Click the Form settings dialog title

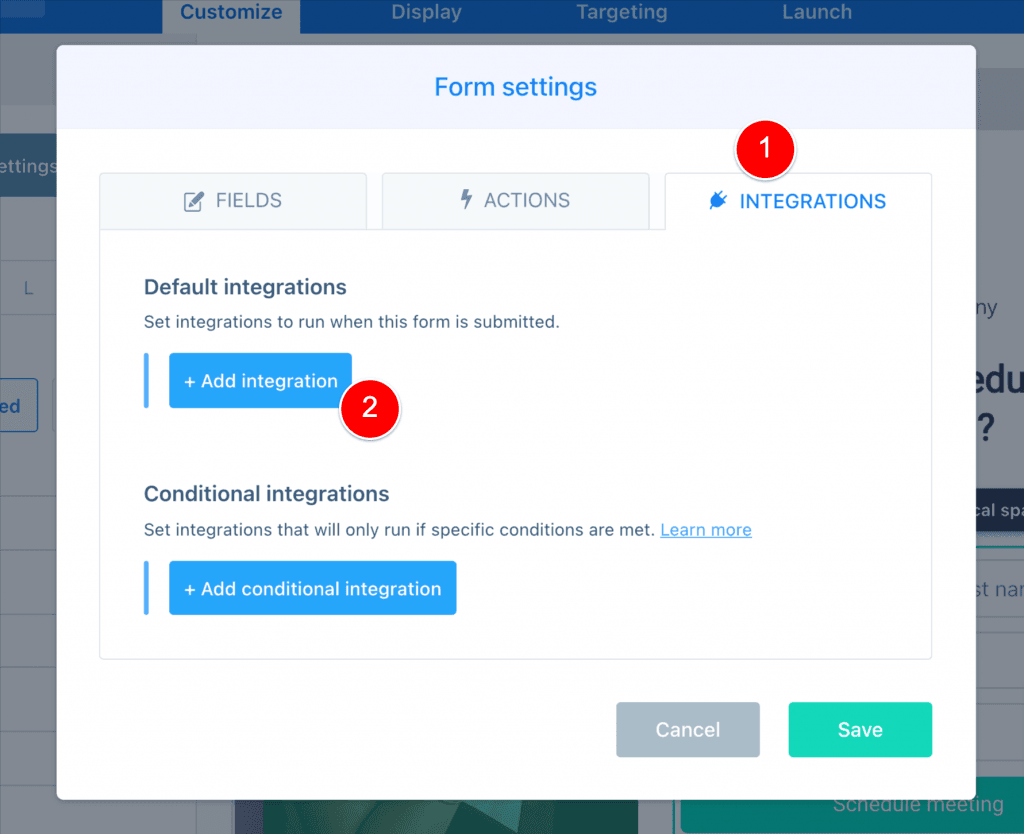tap(515, 87)
